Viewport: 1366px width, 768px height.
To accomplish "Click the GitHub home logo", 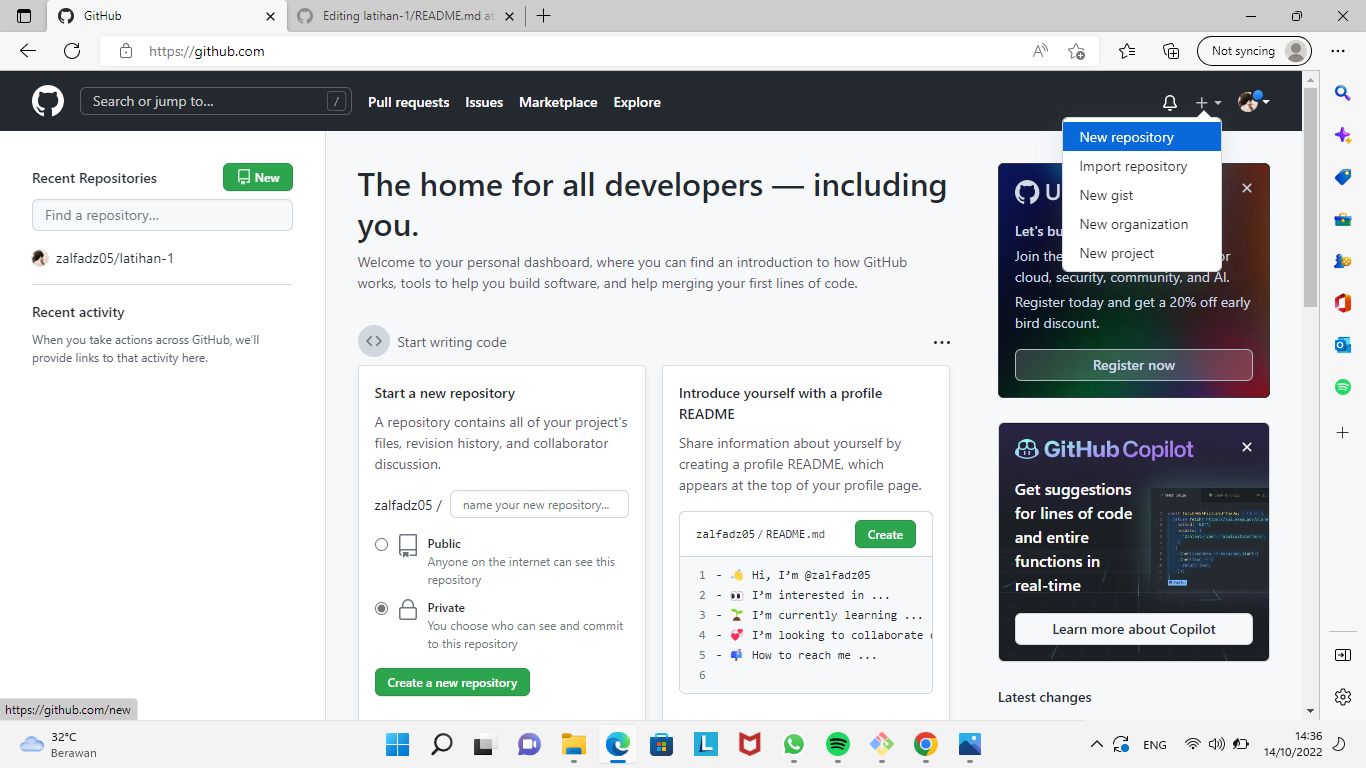I will tap(47, 100).
